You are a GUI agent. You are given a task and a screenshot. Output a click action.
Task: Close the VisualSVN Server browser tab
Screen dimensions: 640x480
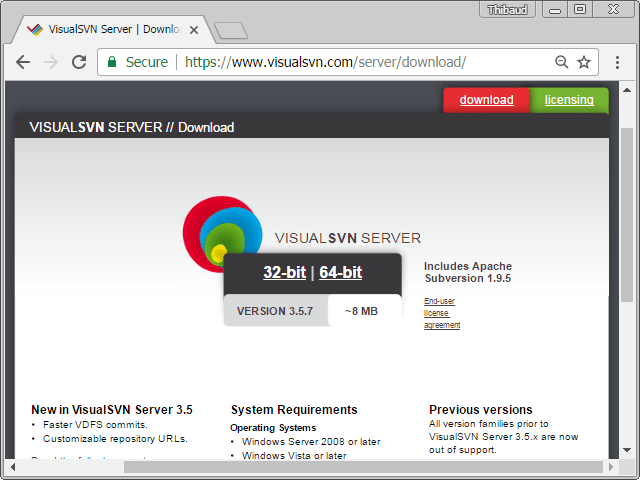[194, 30]
